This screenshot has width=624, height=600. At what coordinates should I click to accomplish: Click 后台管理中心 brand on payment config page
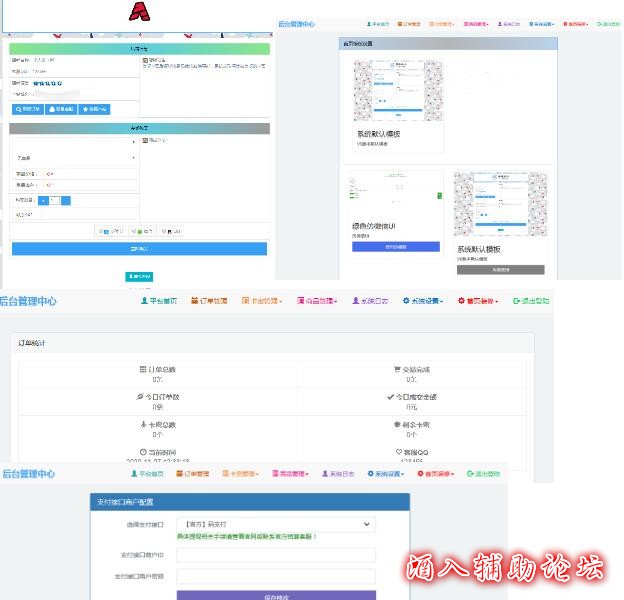click(x=29, y=474)
